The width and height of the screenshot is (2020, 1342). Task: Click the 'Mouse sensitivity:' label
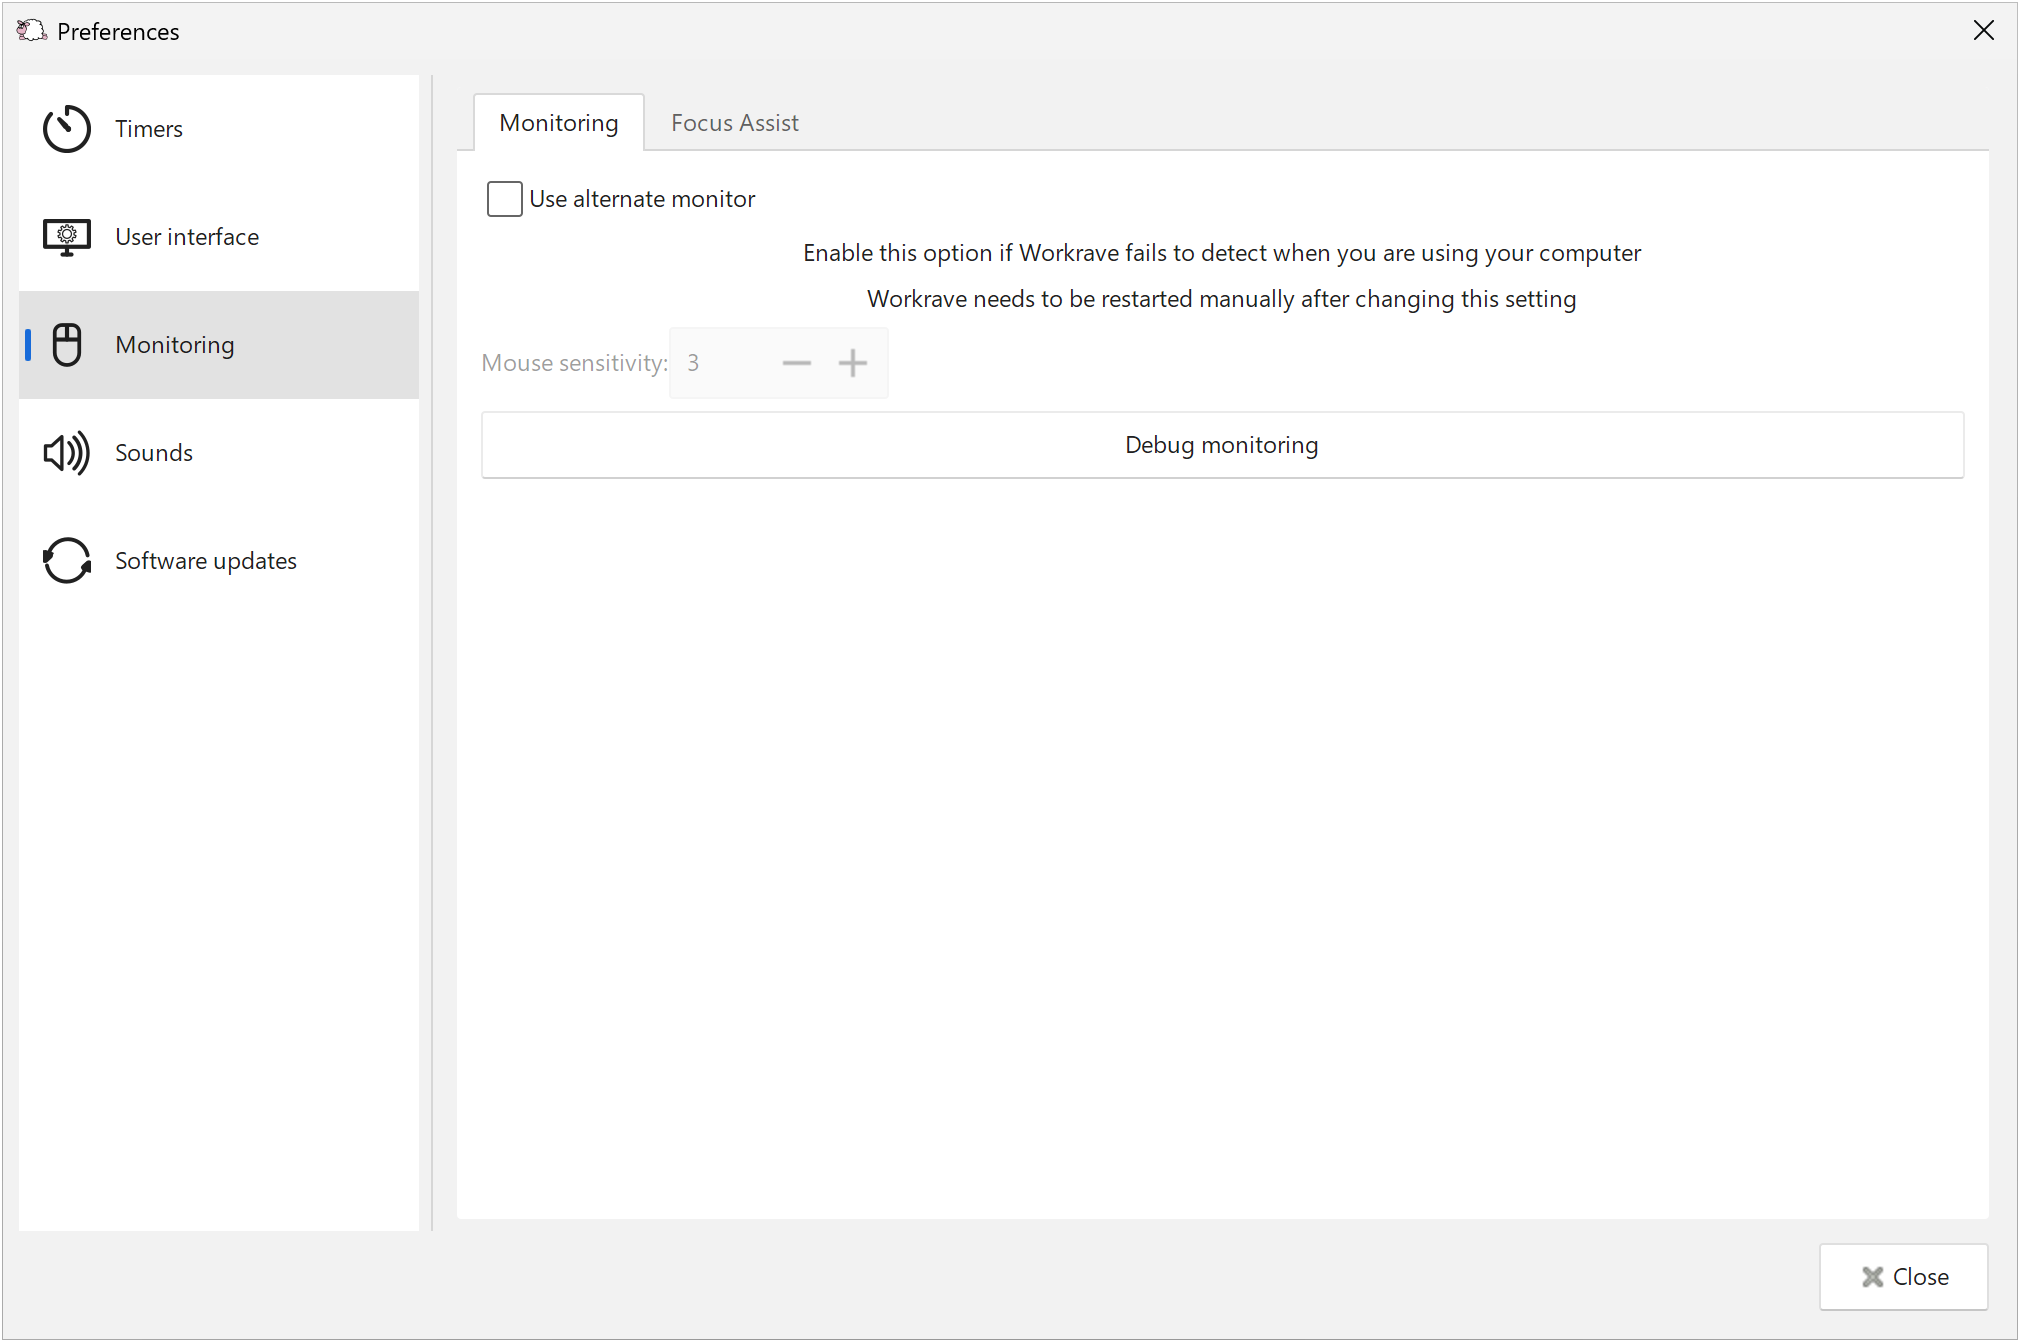pyautogui.click(x=574, y=363)
